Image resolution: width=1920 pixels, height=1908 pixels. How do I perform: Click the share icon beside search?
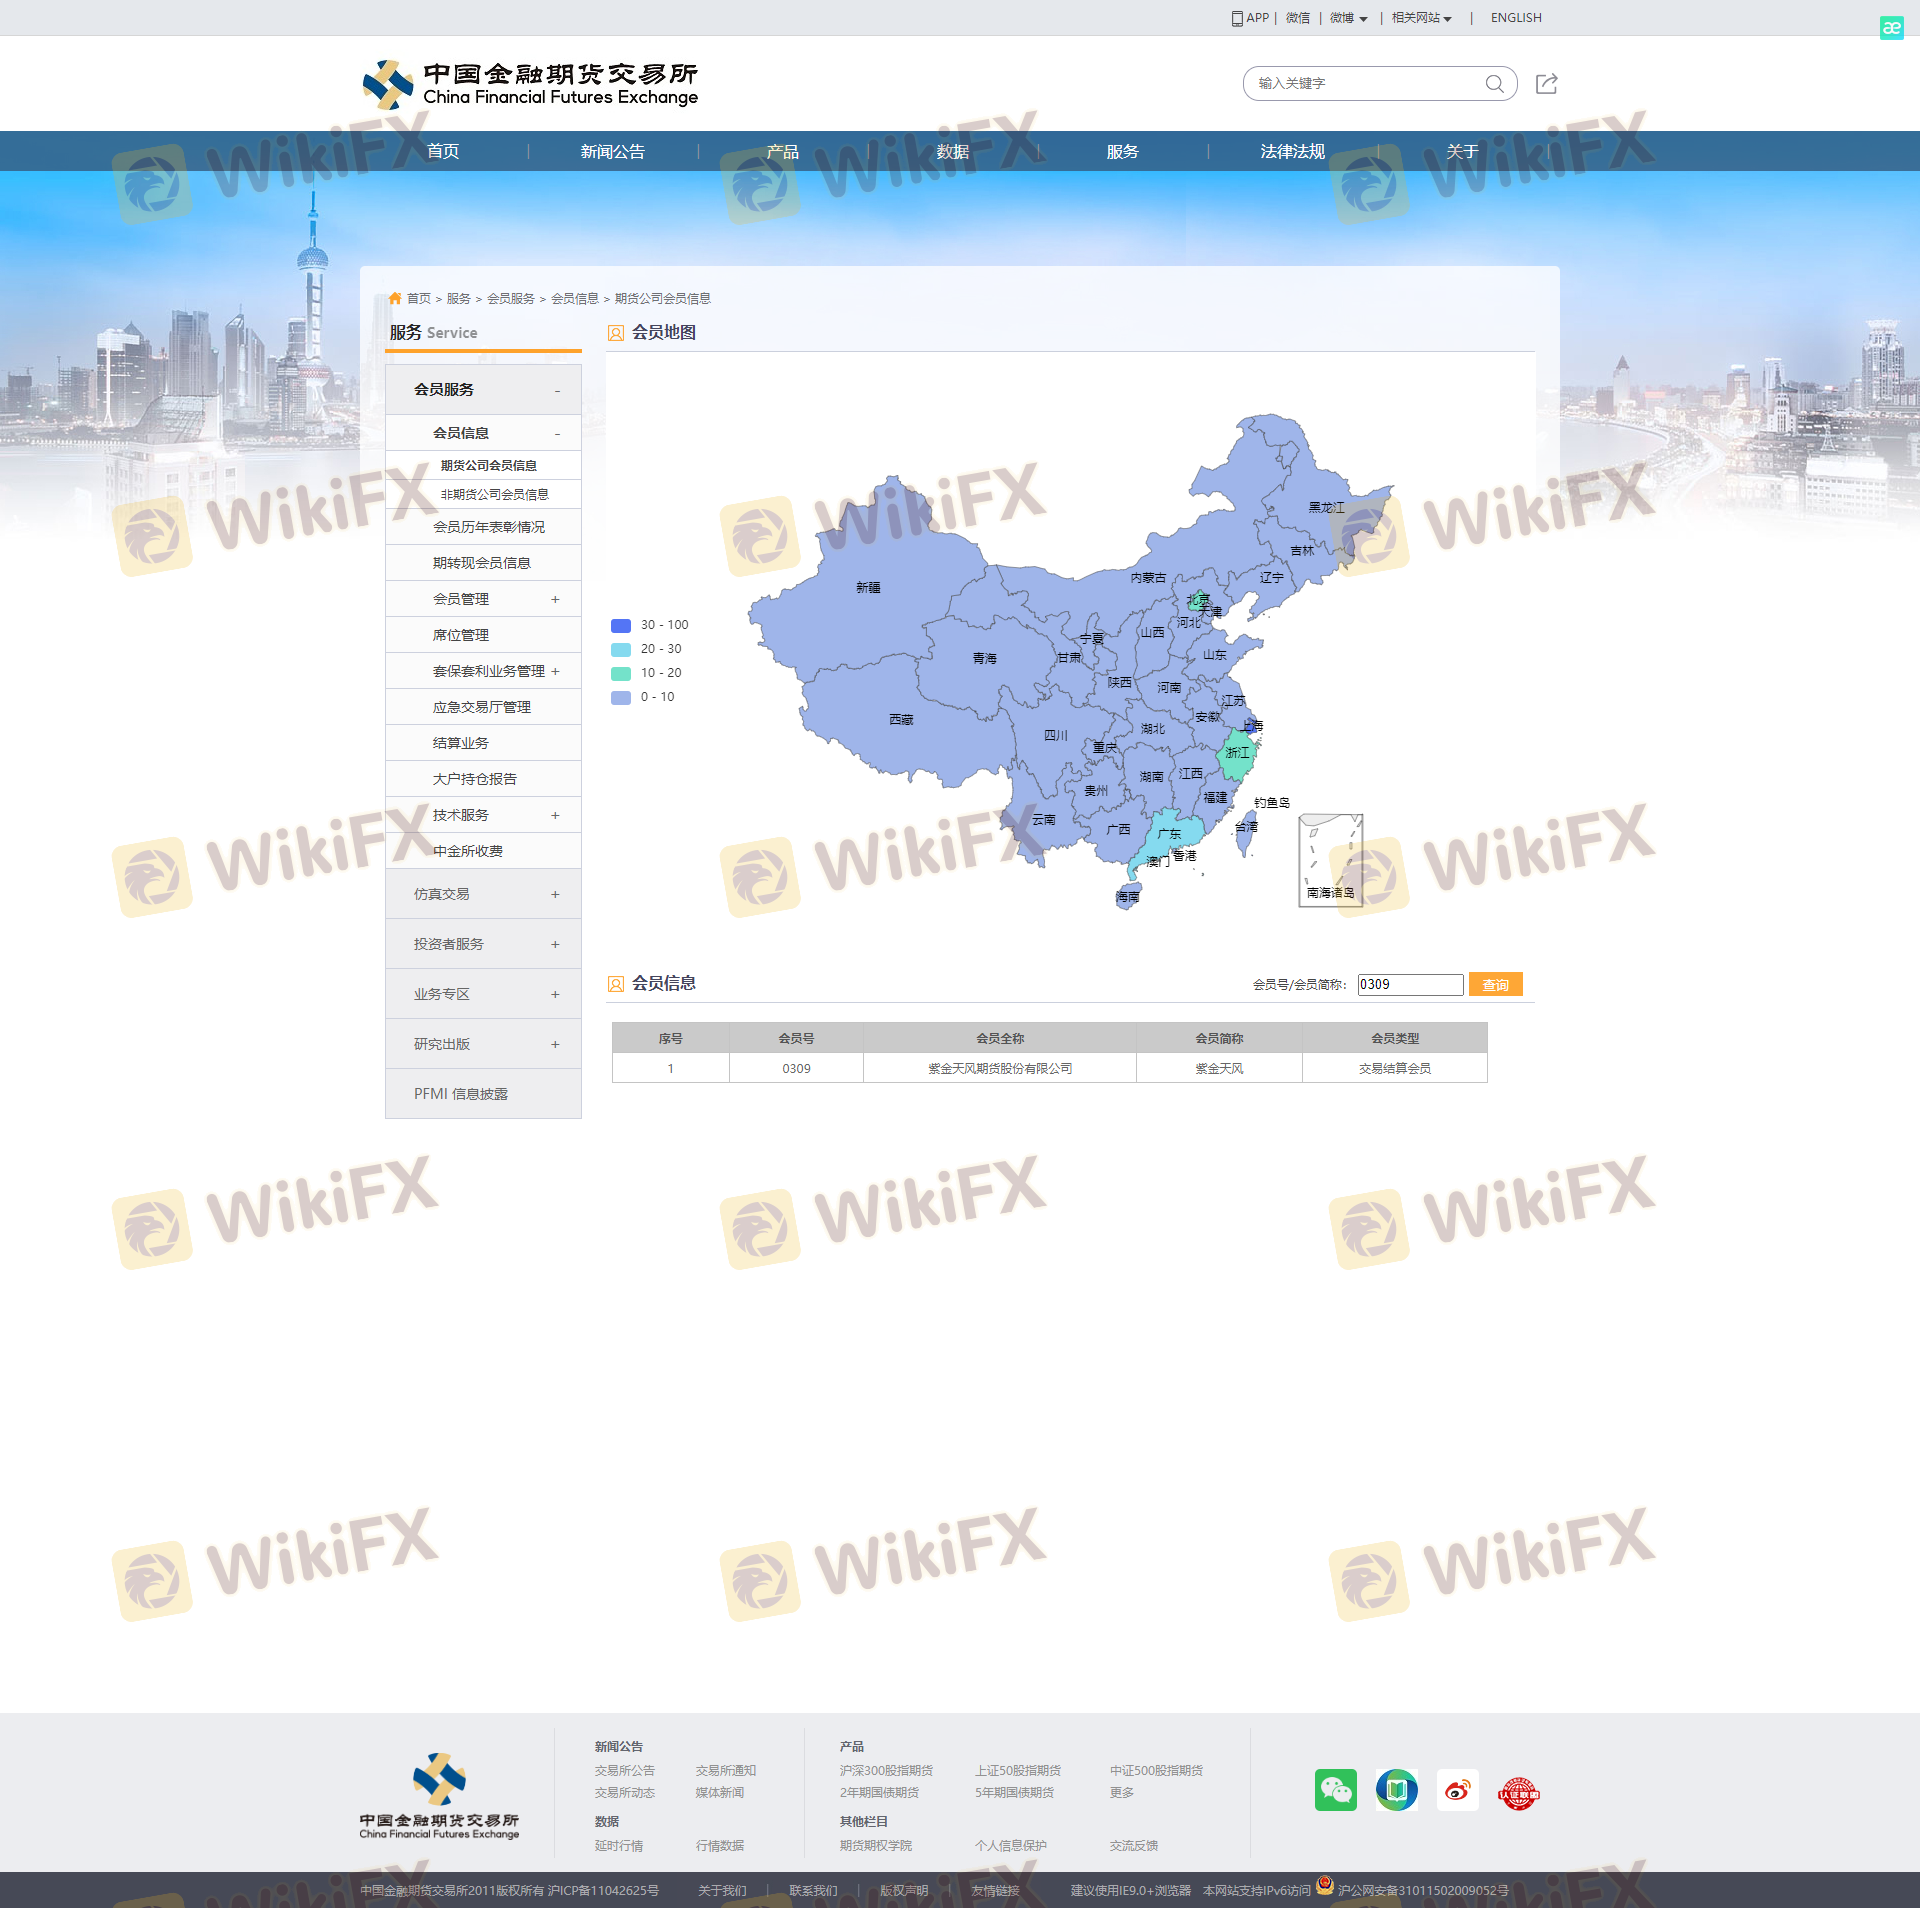click(1546, 84)
